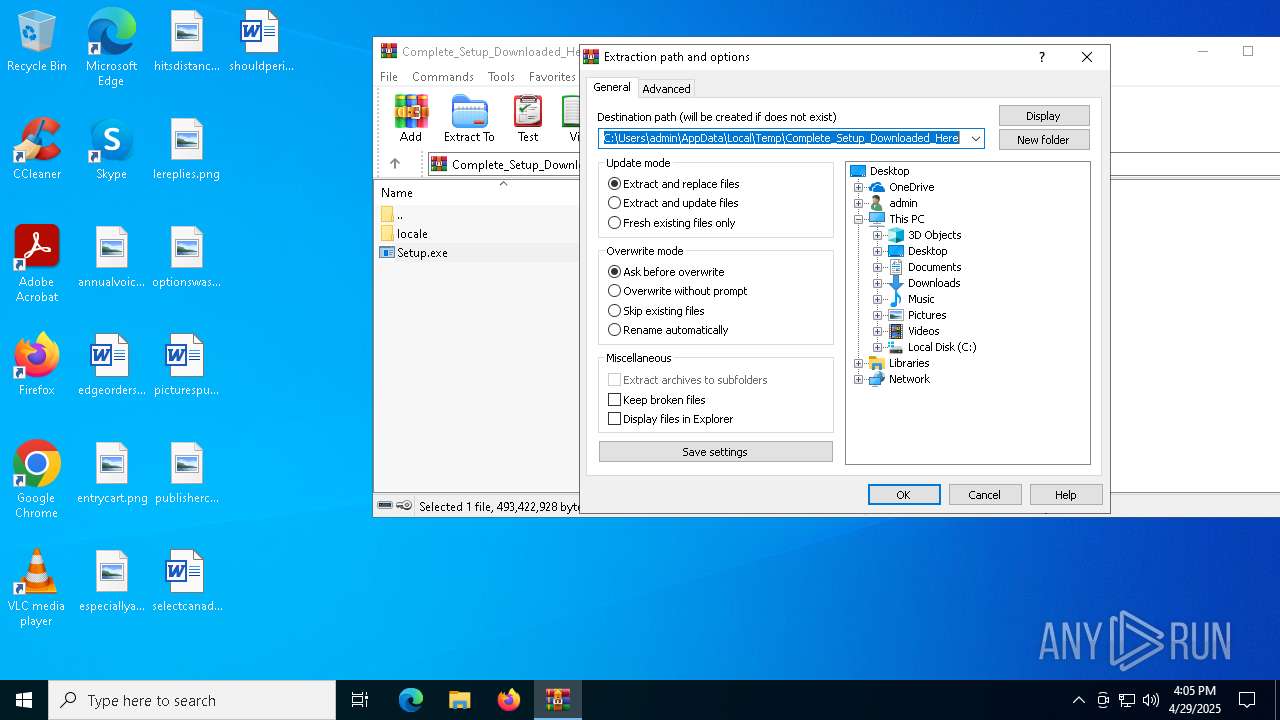Open the destination path dropdown arrow

click(x=975, y=139)
